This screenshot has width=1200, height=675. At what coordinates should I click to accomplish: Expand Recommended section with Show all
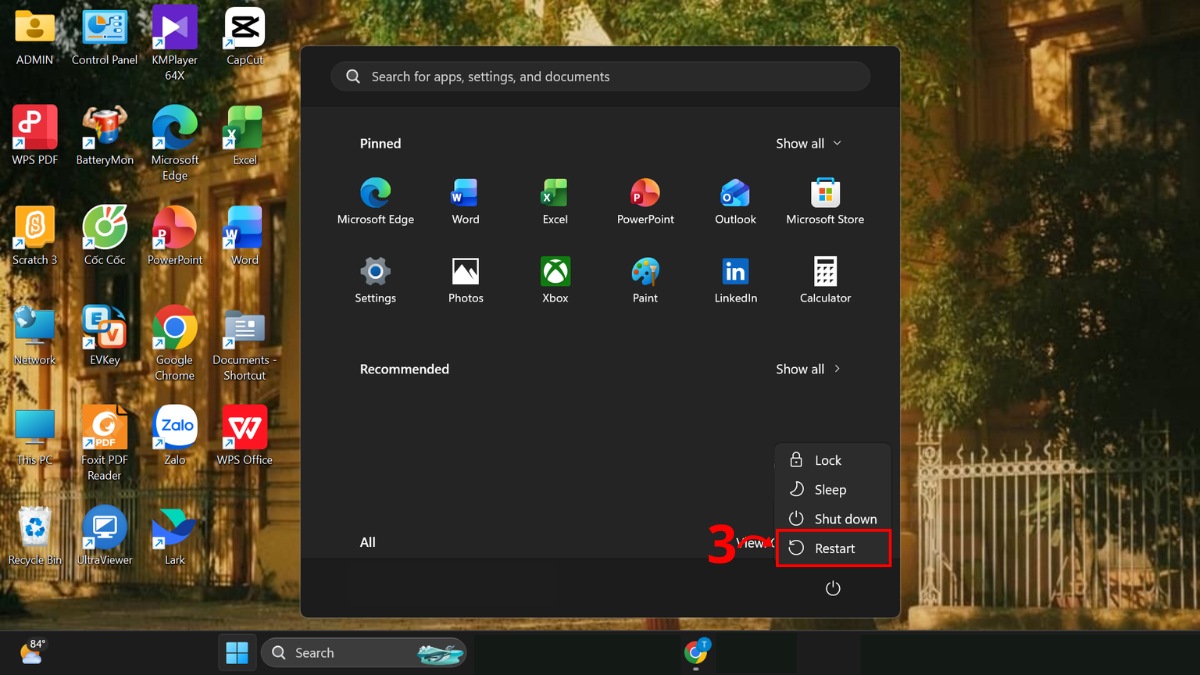tap(809, 369)
